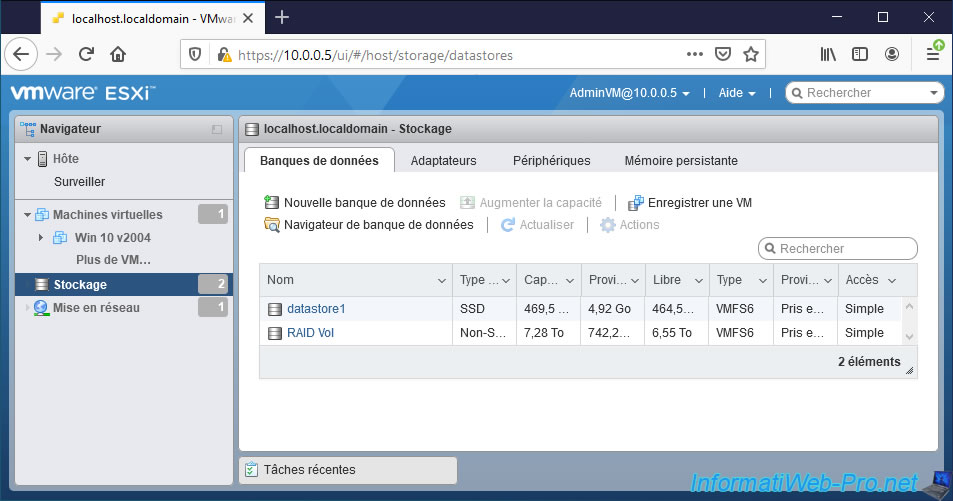Open Nom column header dropdown
Screen dimensions: 953x501
[442, 280]
